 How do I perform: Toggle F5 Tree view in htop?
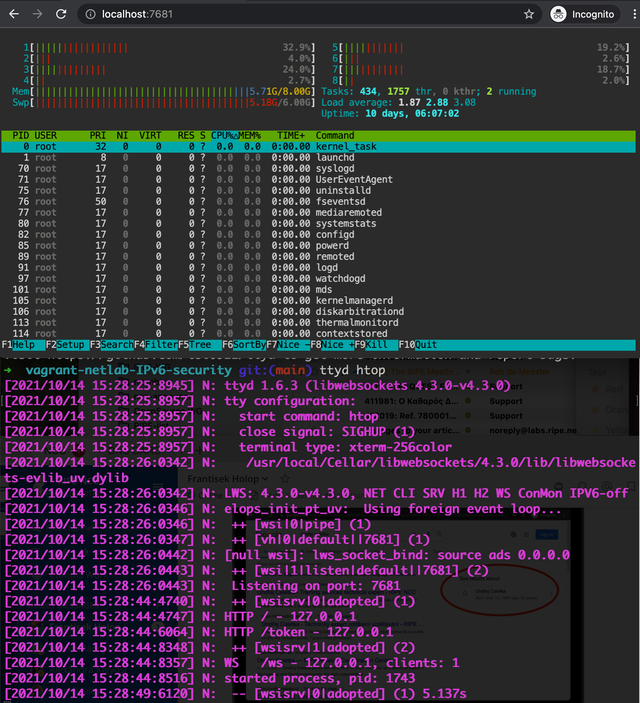point(200,345)
